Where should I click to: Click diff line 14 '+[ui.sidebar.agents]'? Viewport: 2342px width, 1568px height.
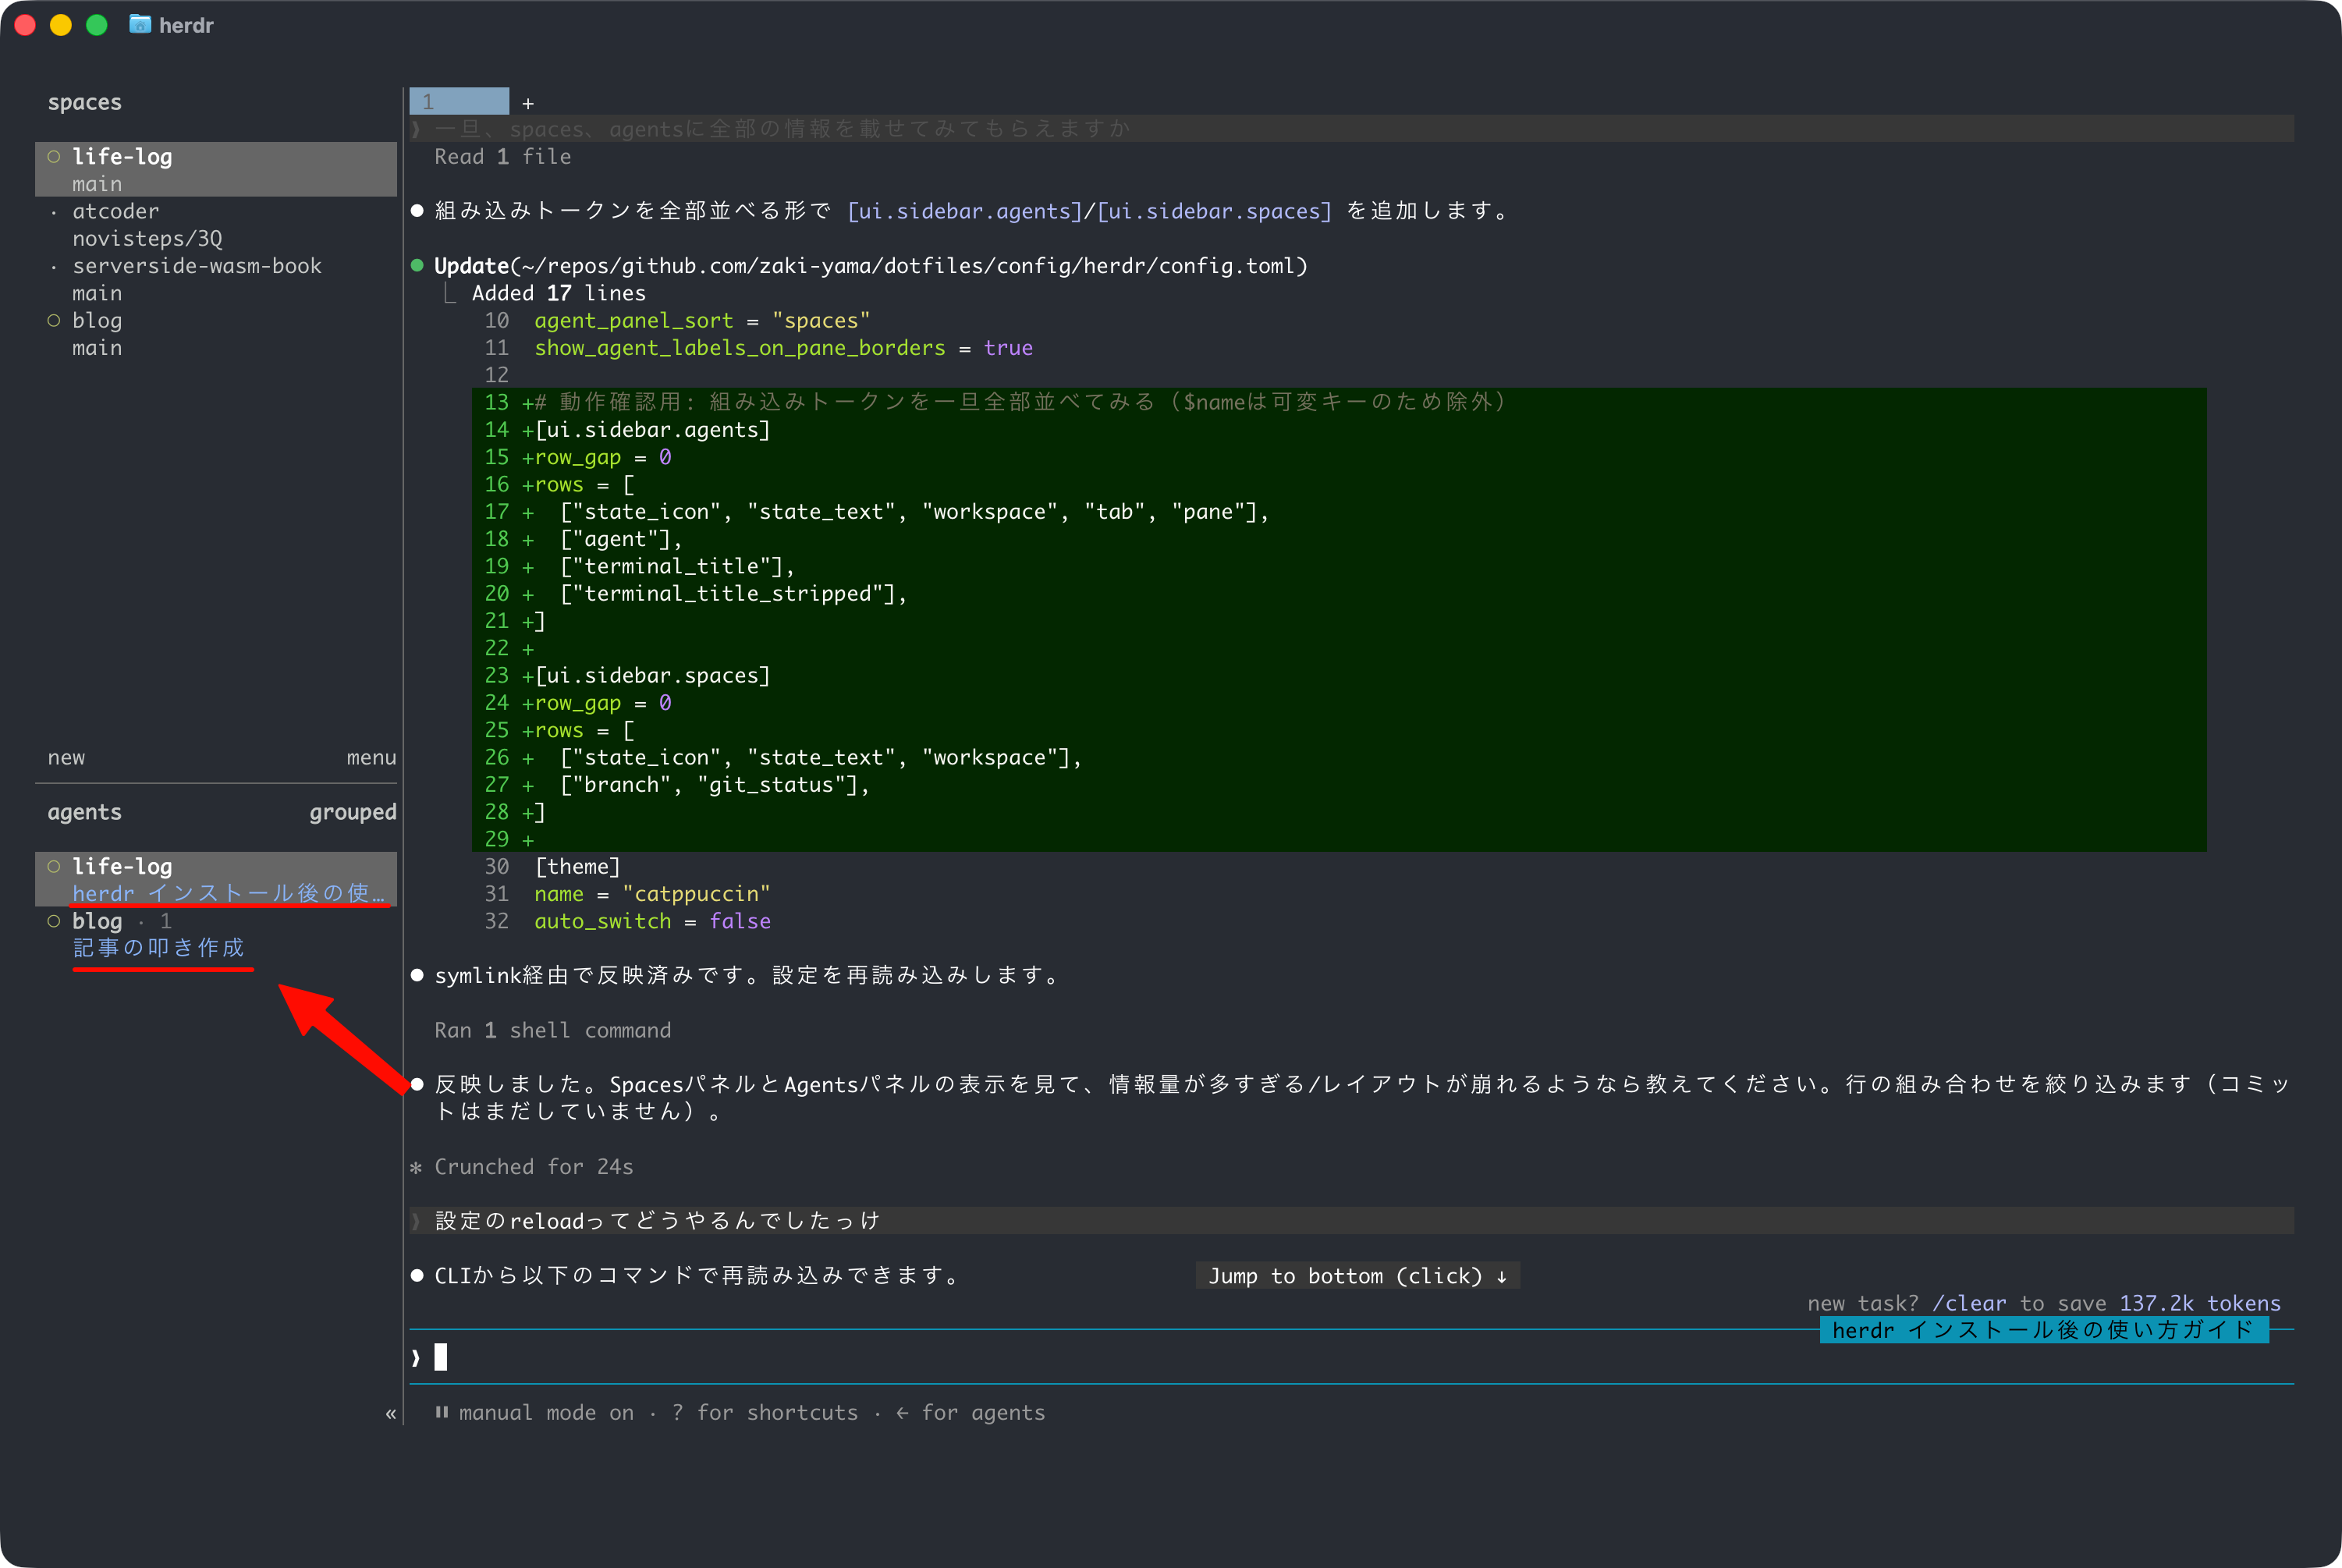(647, 430)
